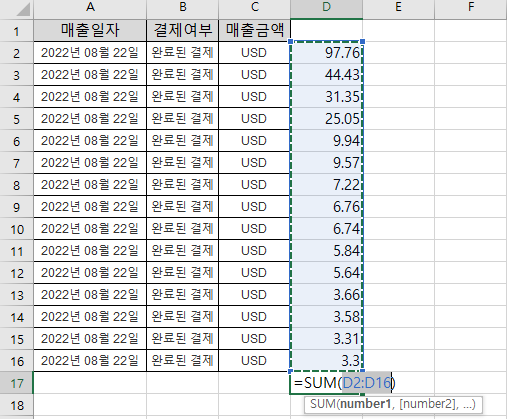Viewport: 507px width, 419px height.
Task: Select row 17 header
Action: point(16,383)
